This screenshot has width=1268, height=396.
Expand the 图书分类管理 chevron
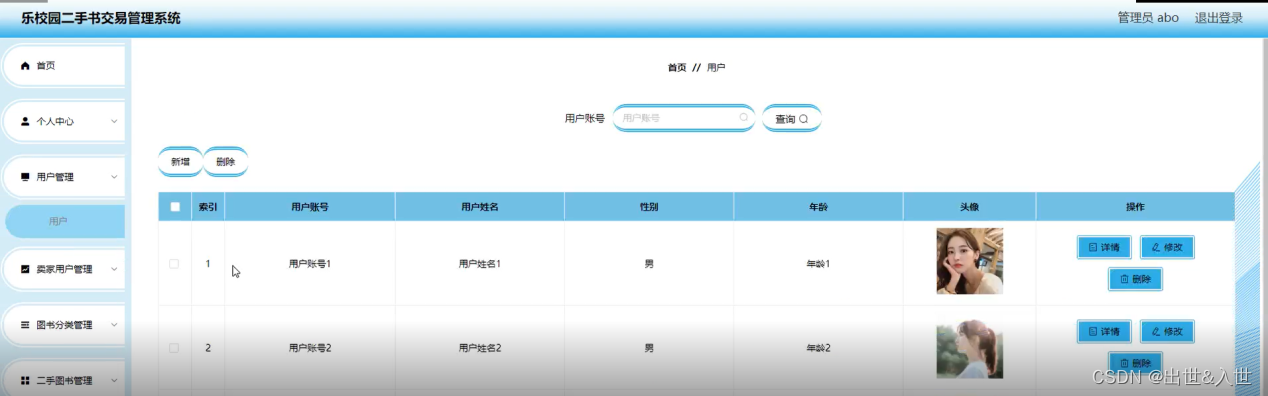[x=114, y=325]
